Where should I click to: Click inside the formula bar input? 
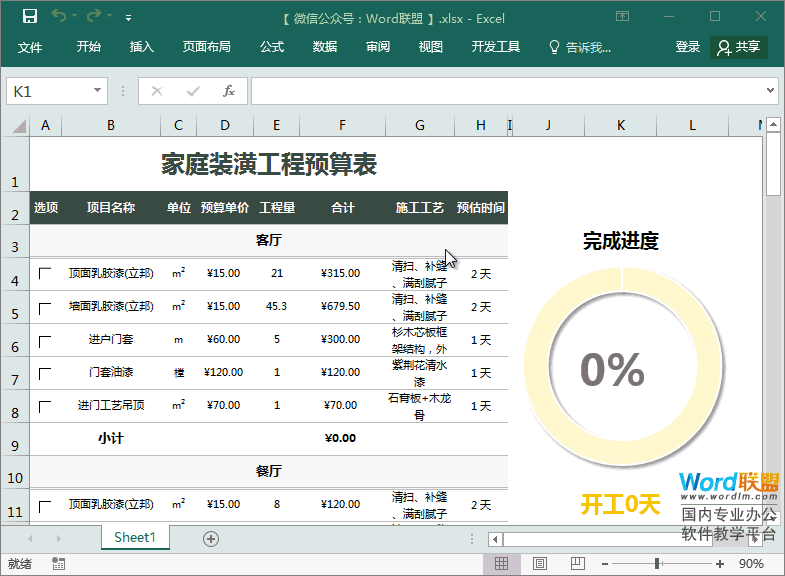tap(508, 91)
